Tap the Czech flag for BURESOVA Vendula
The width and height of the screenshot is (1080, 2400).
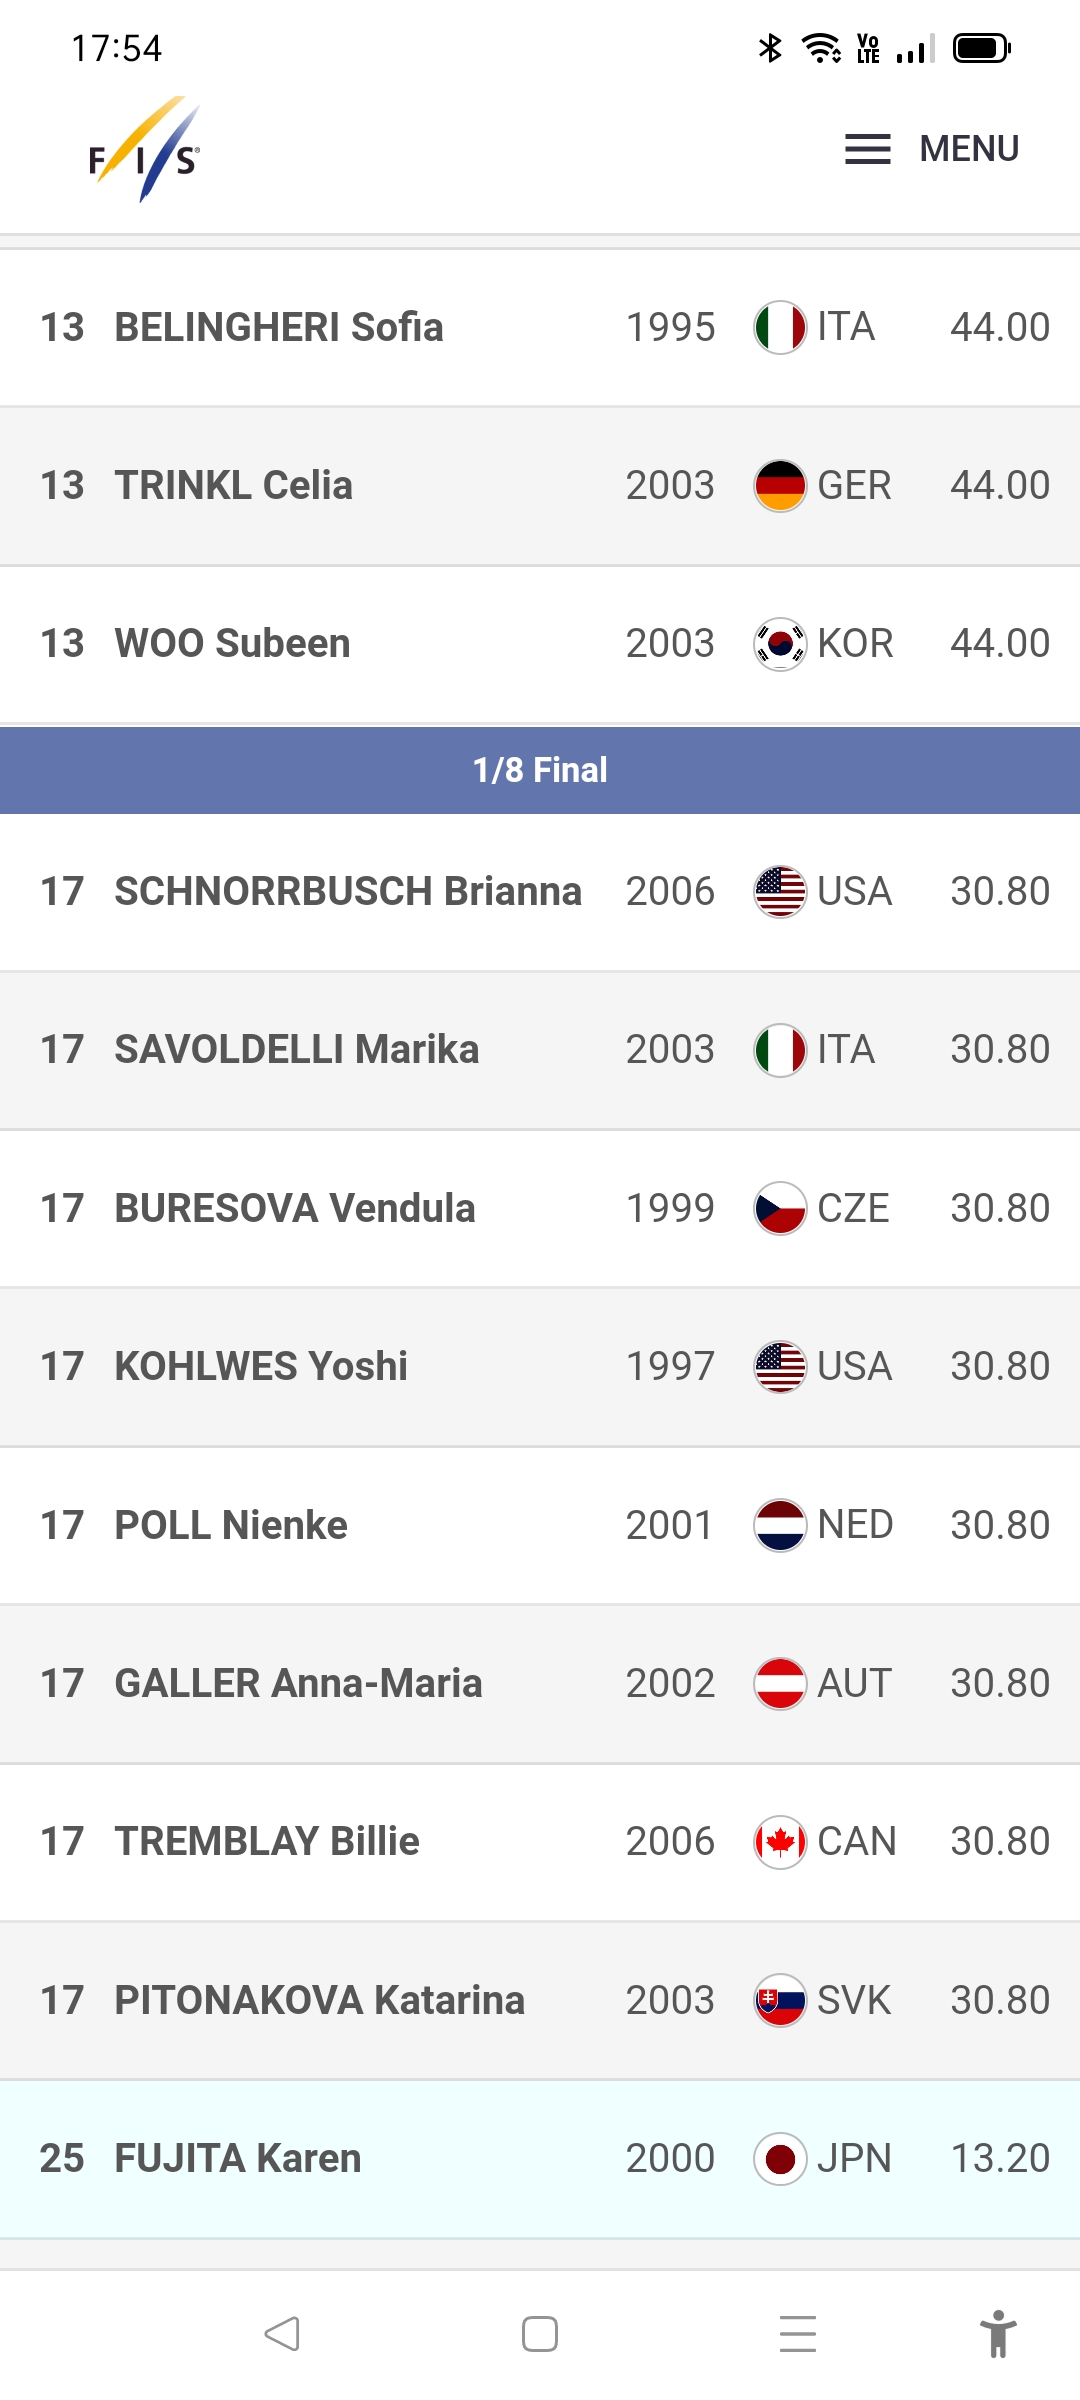780,1208
